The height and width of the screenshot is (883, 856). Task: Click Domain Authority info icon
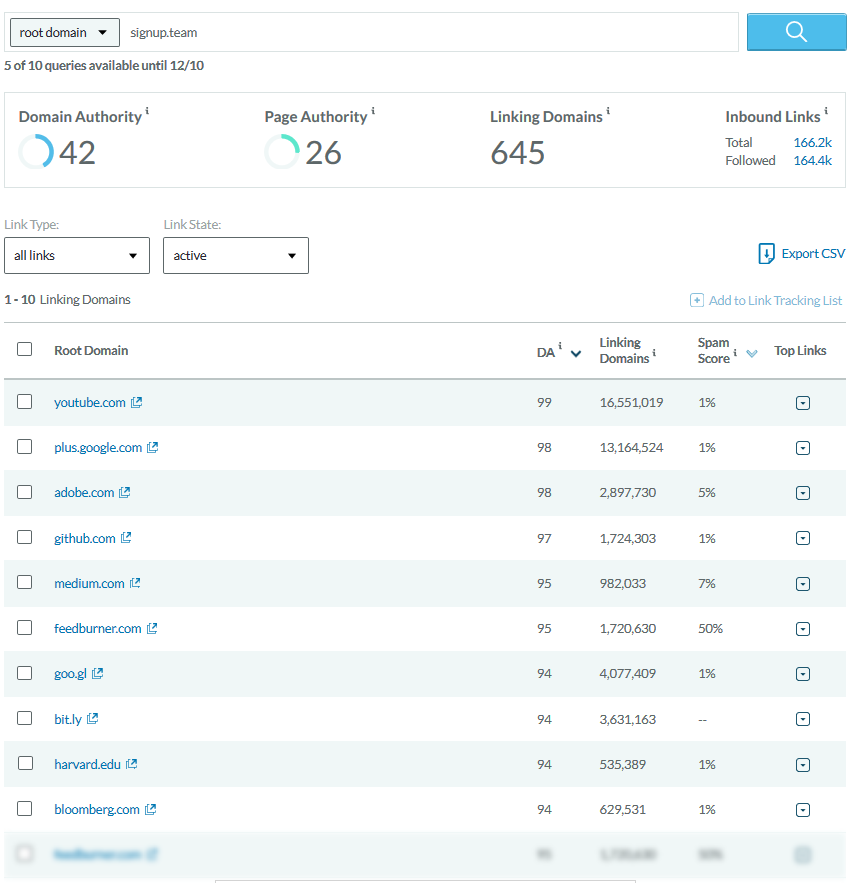pyautogui.click(x=147, y=111)
